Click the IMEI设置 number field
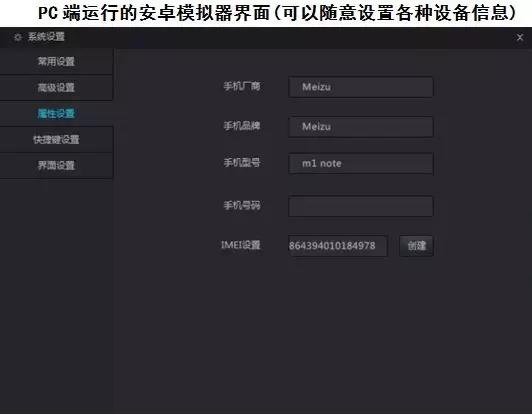This screenshot has height=415, width=532. tap(338, 246)
